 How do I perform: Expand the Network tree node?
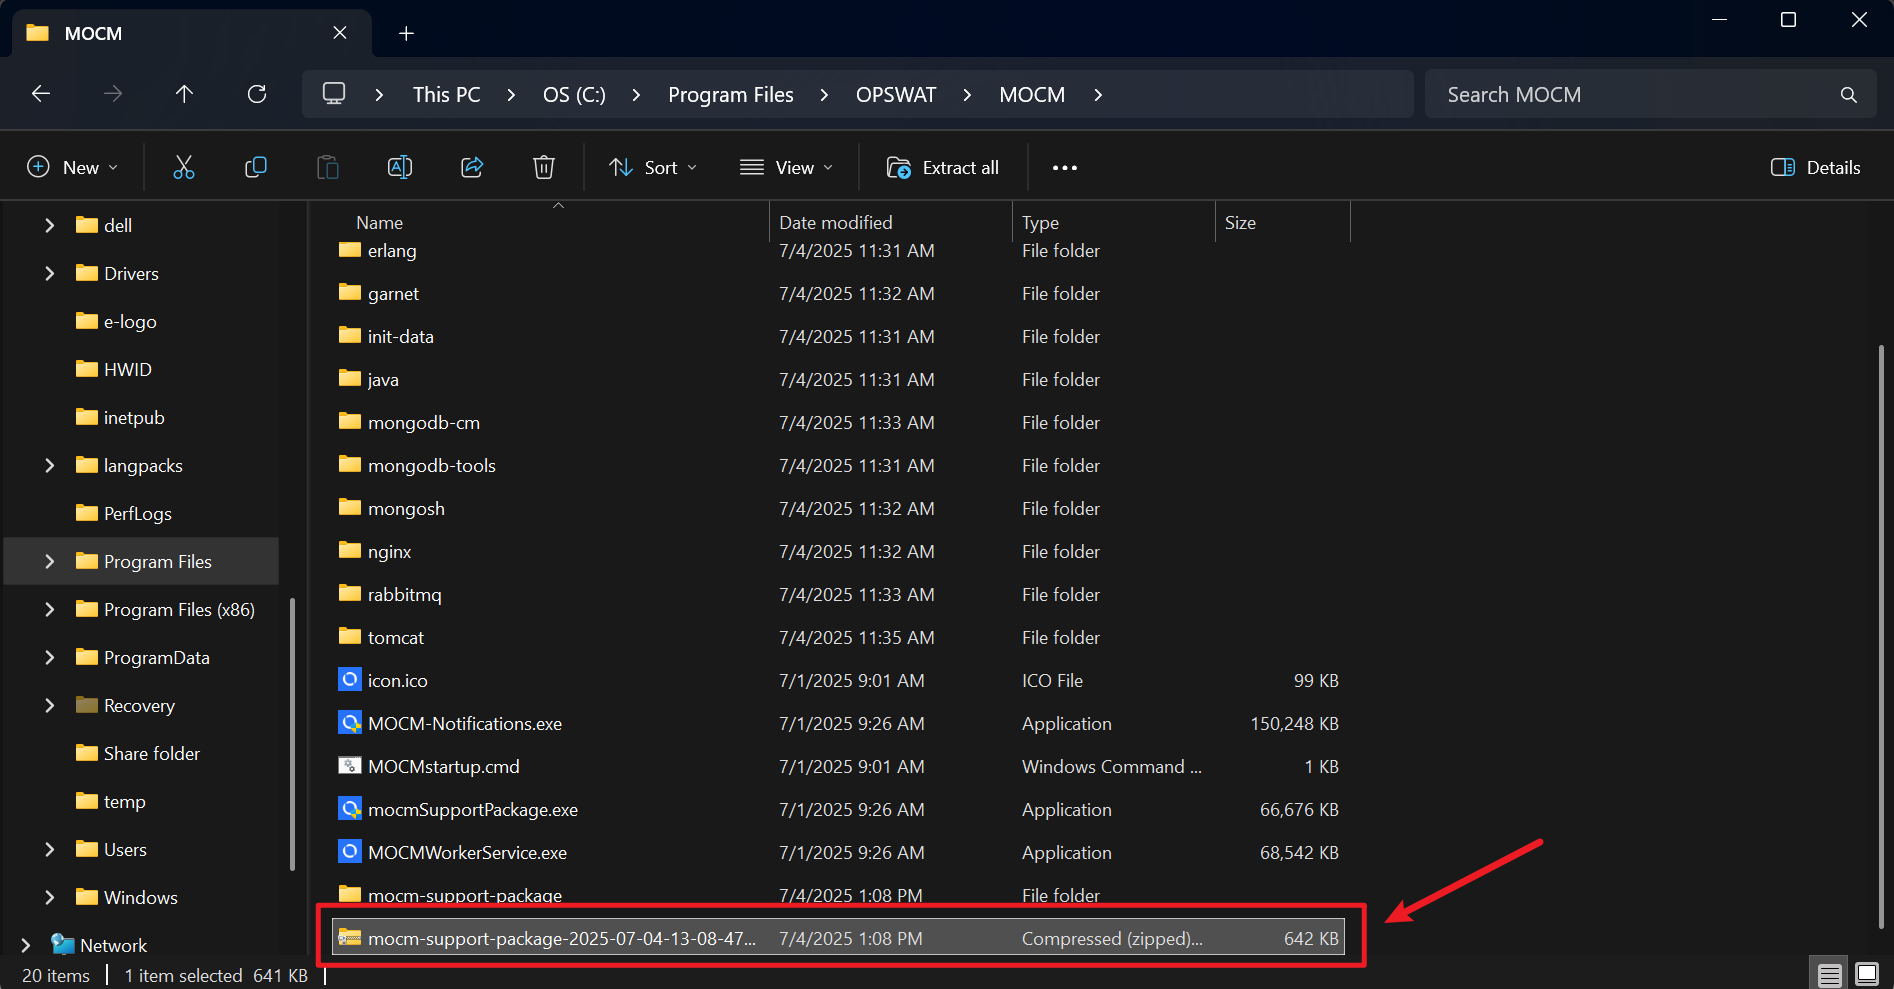pos(26,945)
